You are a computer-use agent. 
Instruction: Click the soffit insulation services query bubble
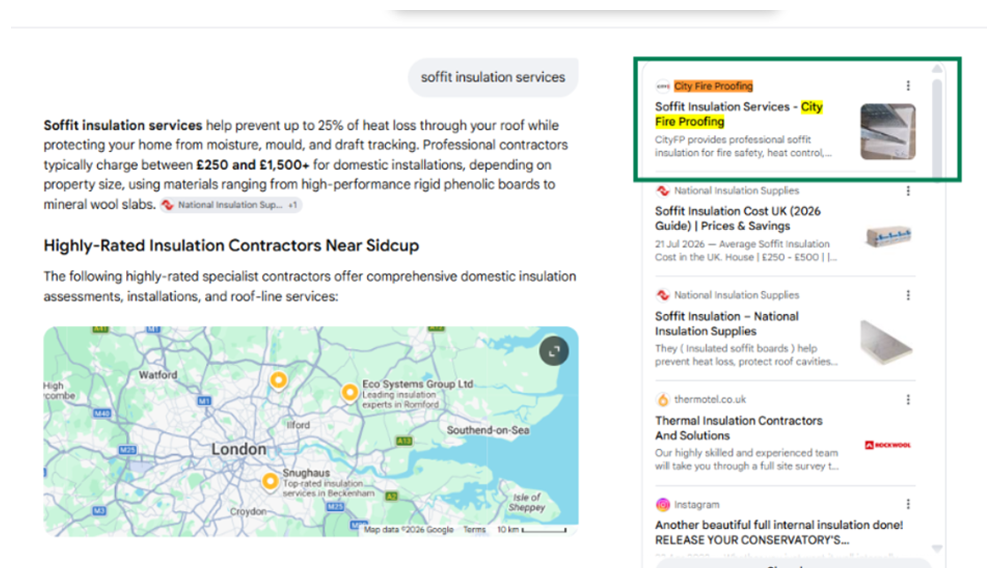point(493,78)
